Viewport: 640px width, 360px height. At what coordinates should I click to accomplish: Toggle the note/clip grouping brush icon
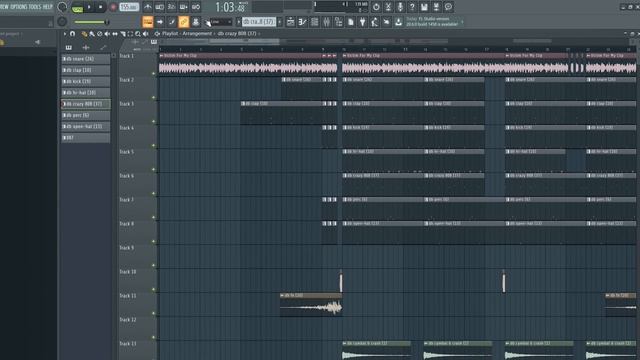pos(172,22)
